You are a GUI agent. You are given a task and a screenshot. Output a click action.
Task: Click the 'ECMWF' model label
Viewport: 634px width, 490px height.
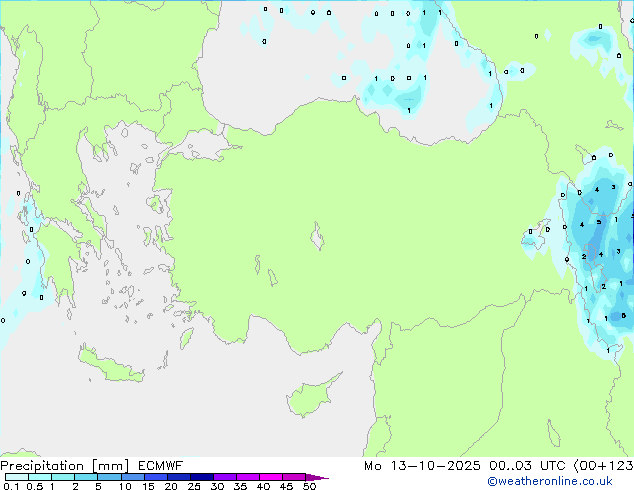(x=161, y=466)
